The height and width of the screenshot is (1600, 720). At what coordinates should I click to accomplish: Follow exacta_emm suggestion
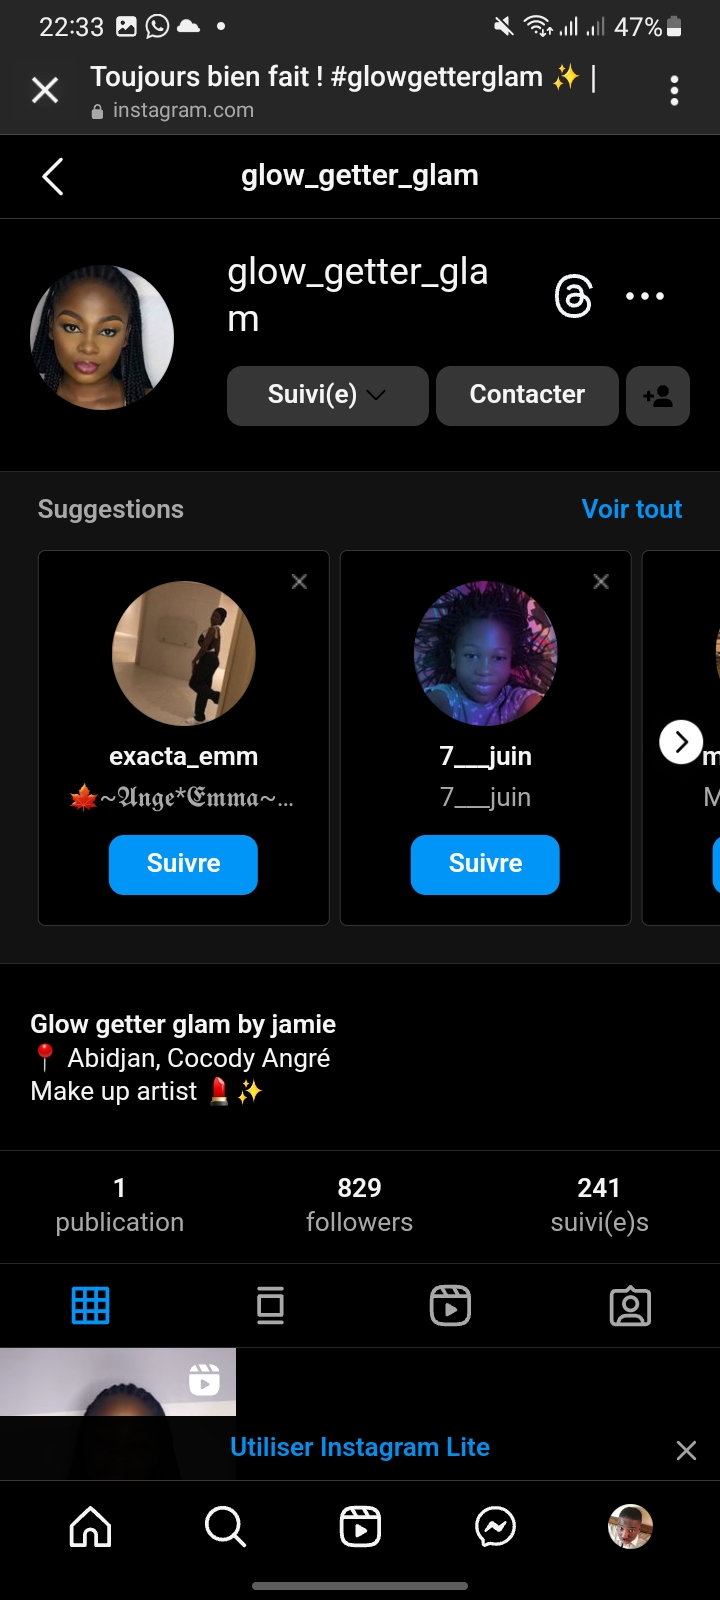pyautogui.click(x=183, y=864)
